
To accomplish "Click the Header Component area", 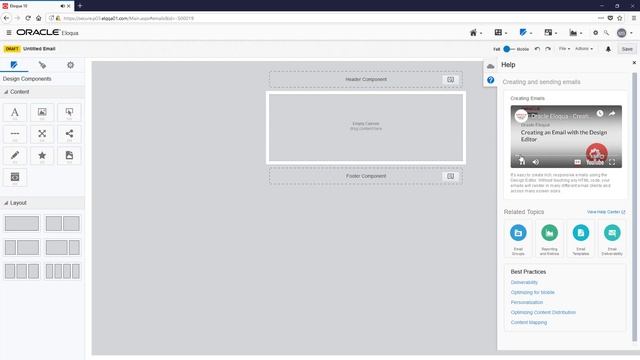I will 366,80.
